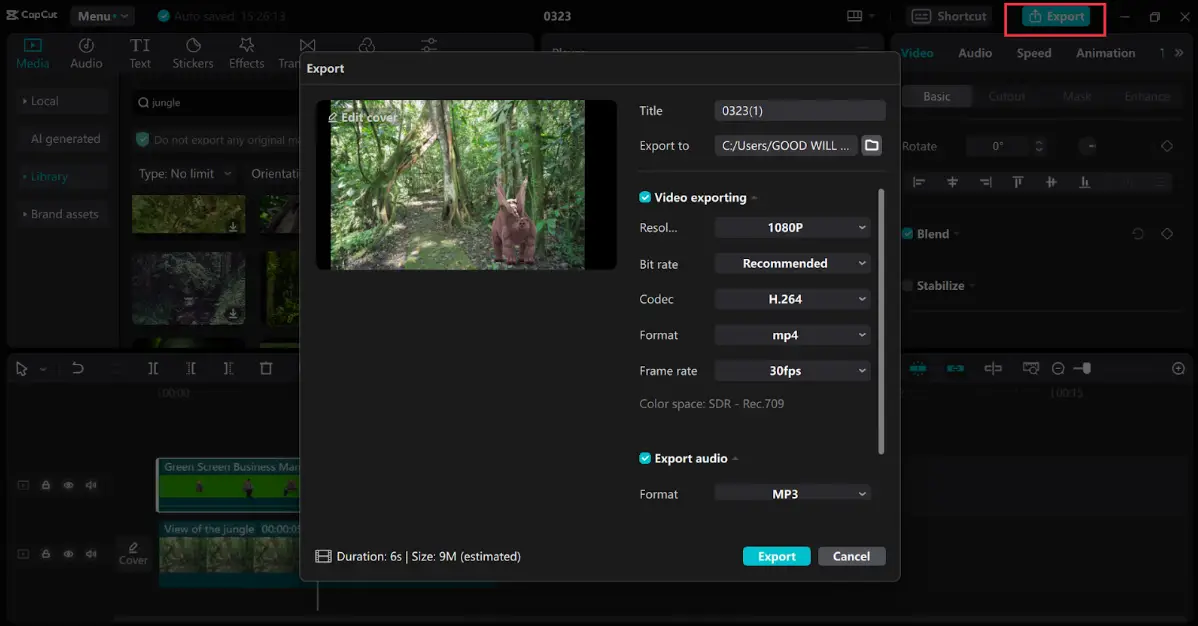Open the Shortcut button
The image size is (1198, 626).
[x=950, y=16]
